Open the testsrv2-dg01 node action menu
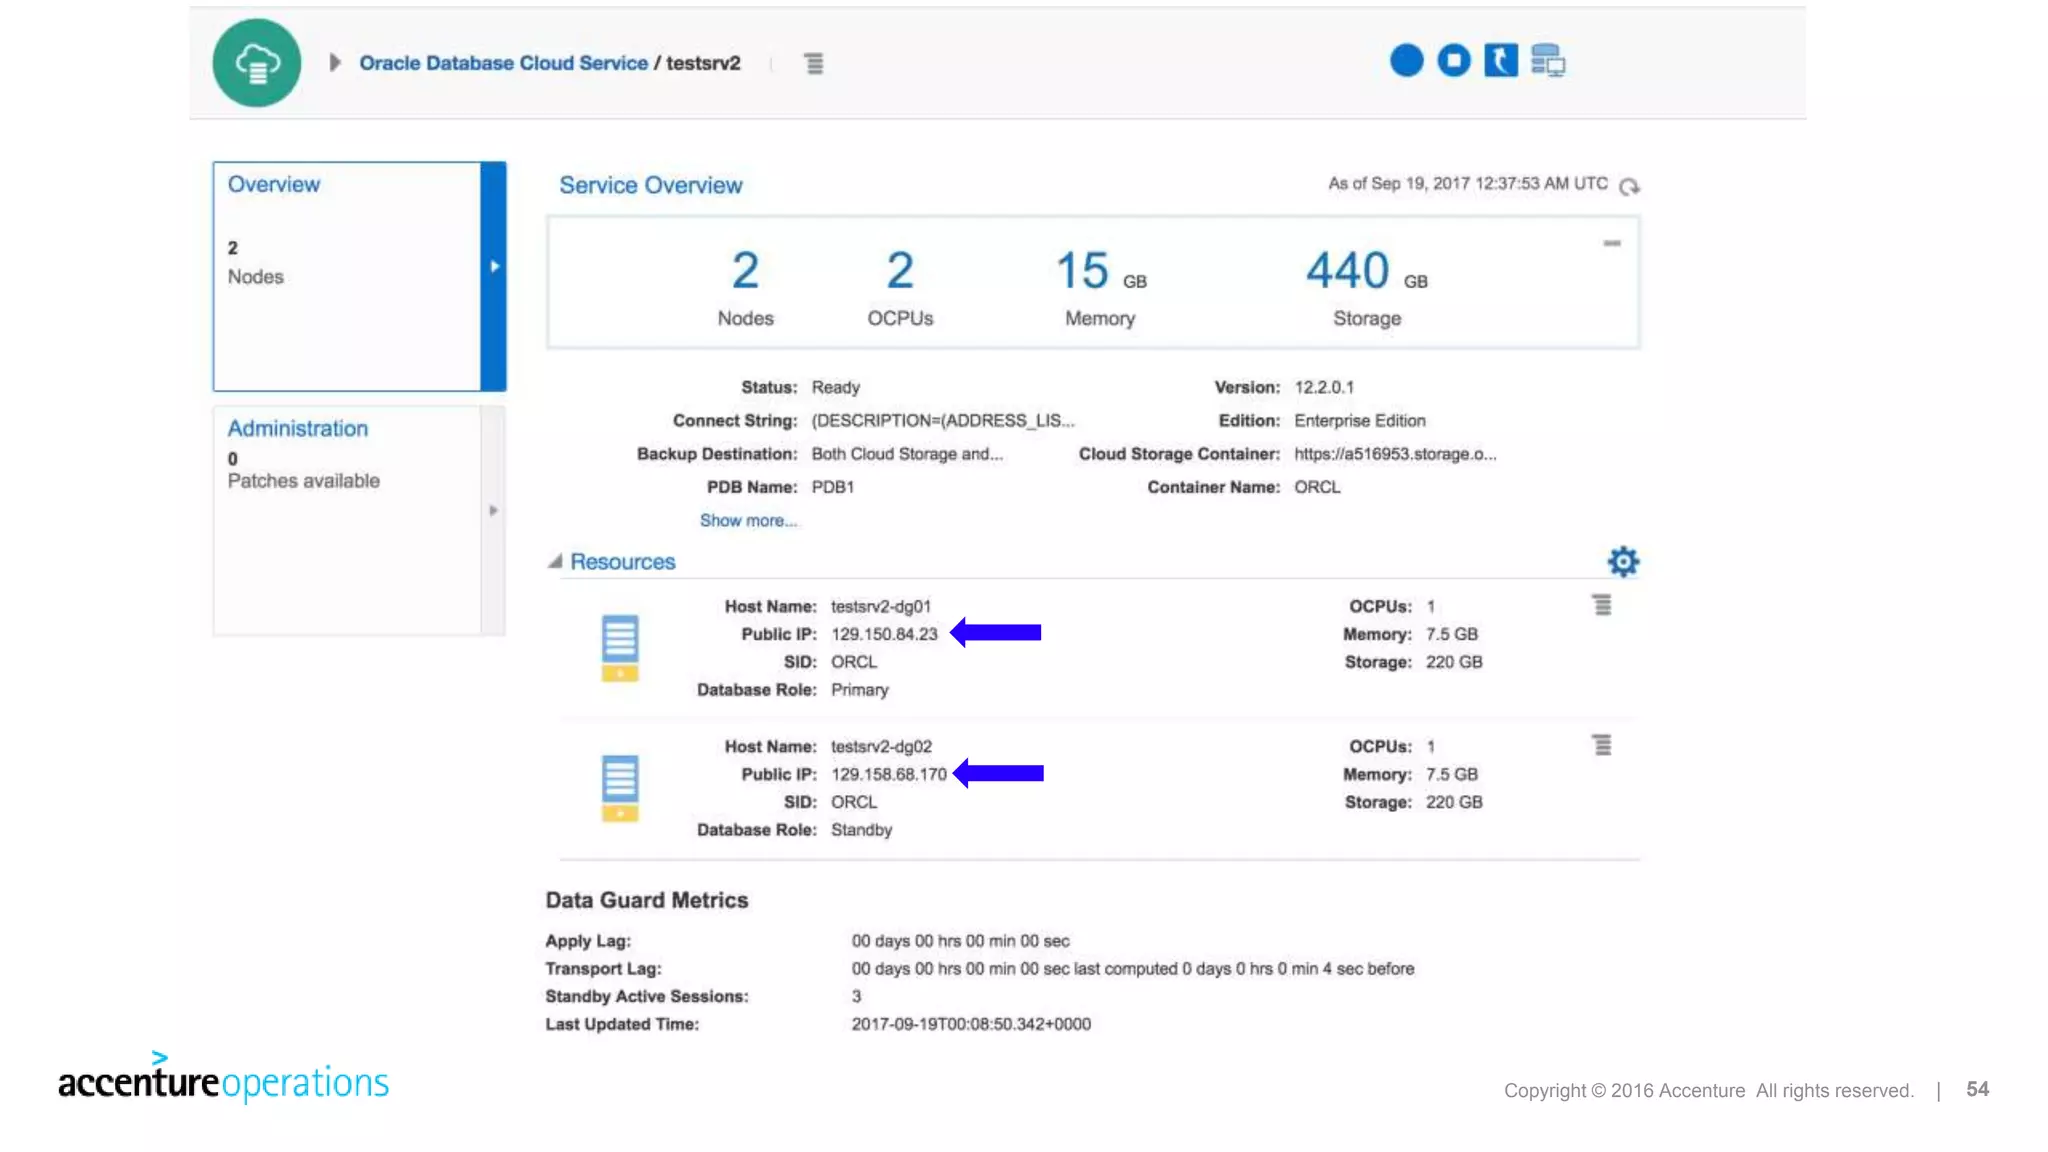The width and height of the screenshot is (2048, 1152). point(1601,606)
